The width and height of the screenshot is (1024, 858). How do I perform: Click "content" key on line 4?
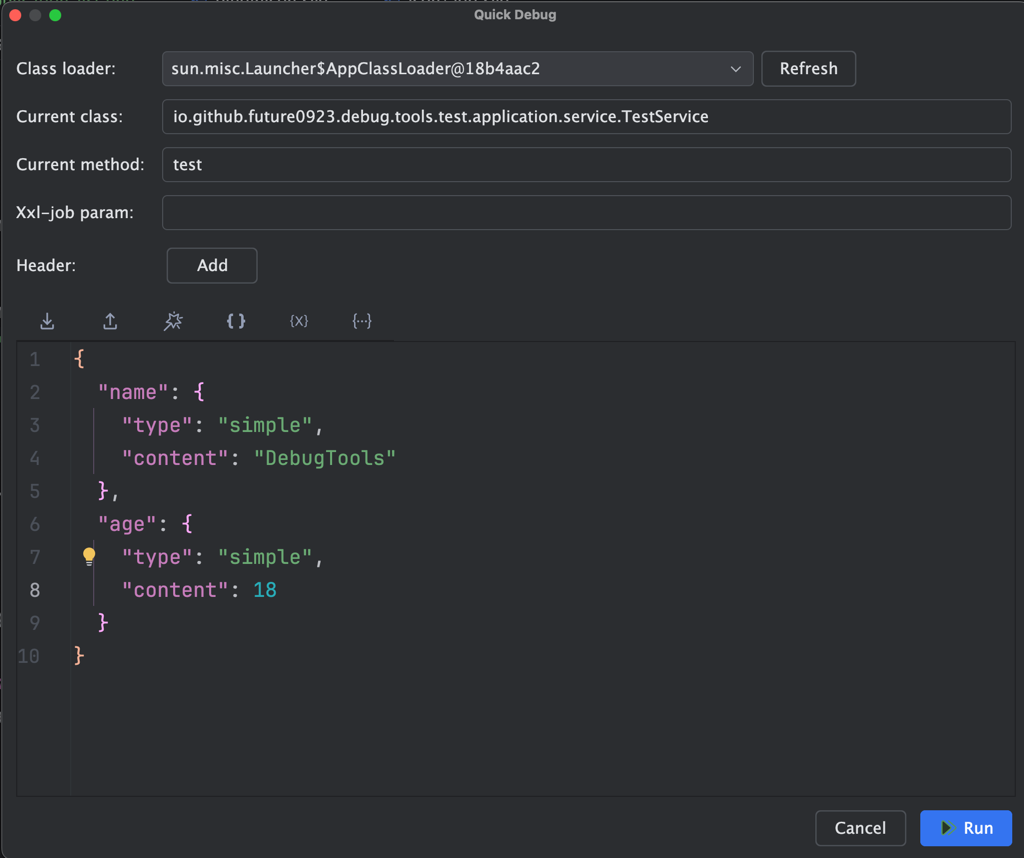pos(175,458)
